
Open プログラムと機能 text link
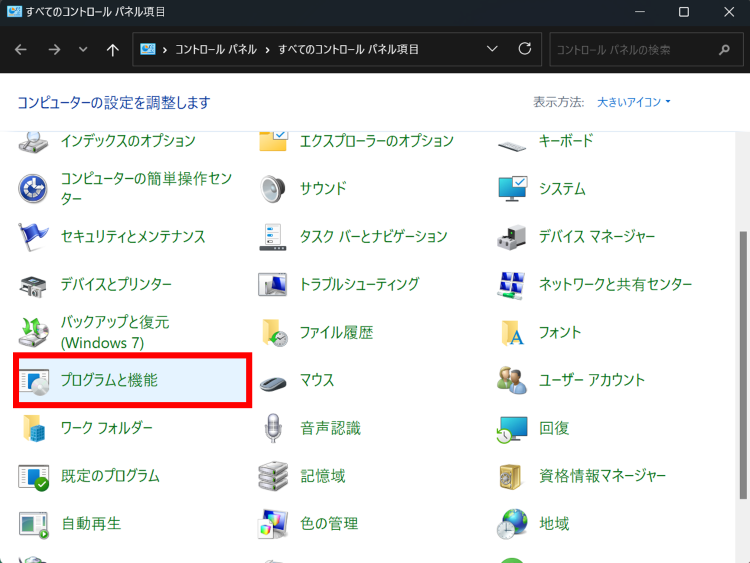109,380
